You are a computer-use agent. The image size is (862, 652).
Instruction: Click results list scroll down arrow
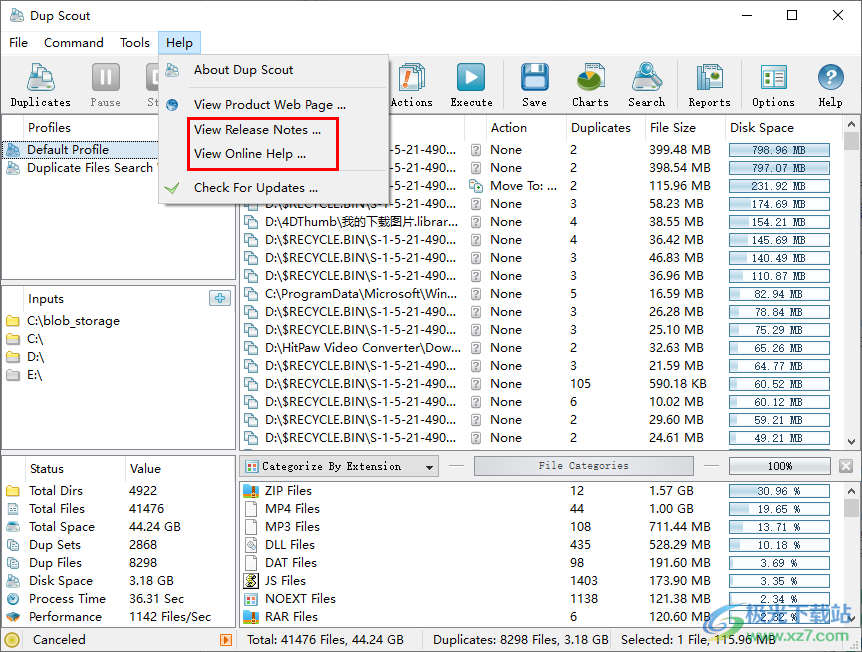click(x=851, y=441)
